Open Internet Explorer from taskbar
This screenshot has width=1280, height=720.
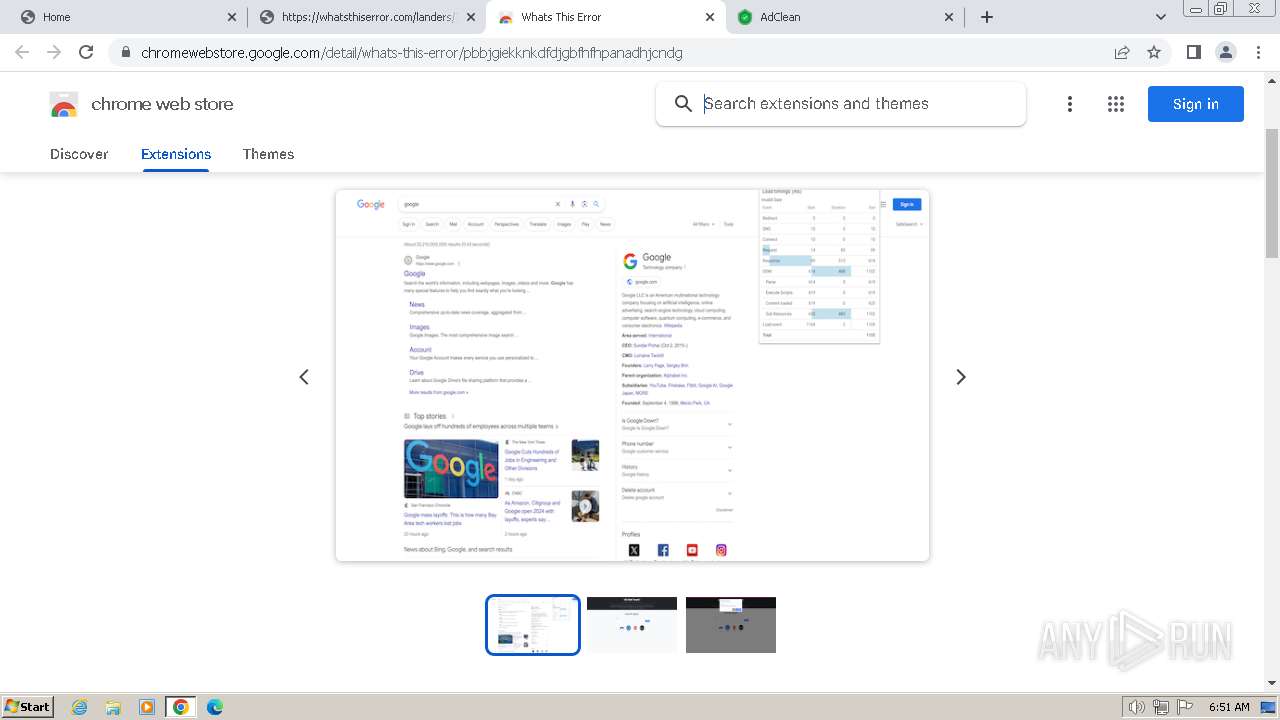coord(80,707)
